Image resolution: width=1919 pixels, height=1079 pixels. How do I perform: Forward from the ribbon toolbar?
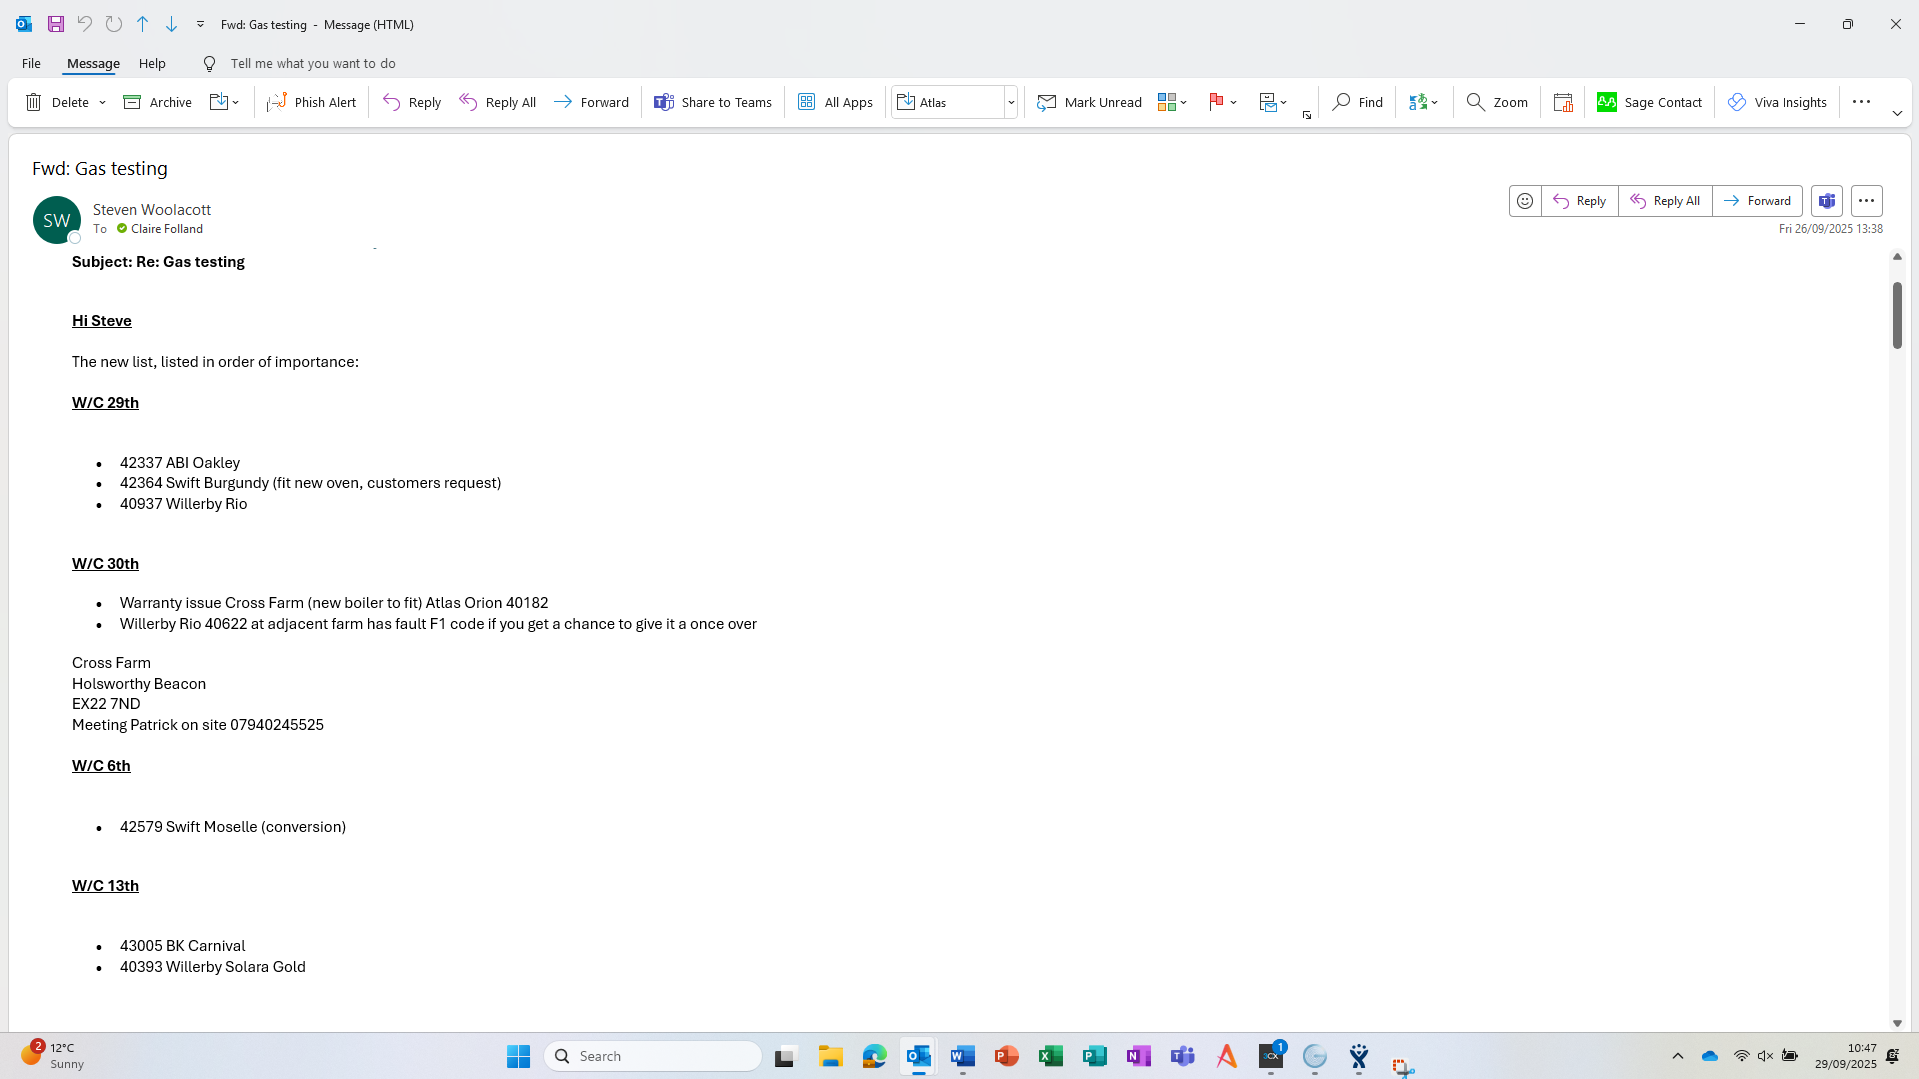(x=591, y=102)
